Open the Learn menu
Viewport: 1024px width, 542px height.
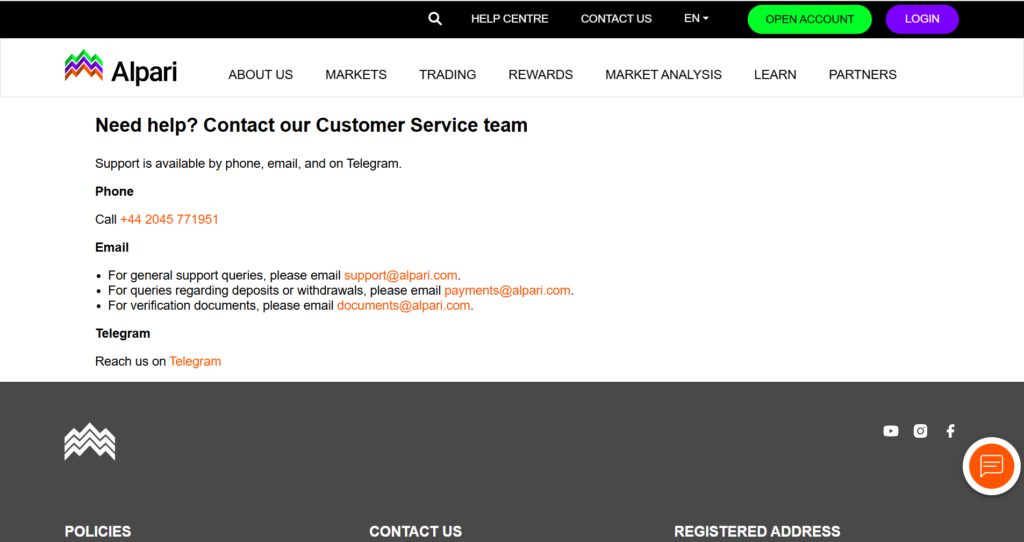[x=775, y=74]
